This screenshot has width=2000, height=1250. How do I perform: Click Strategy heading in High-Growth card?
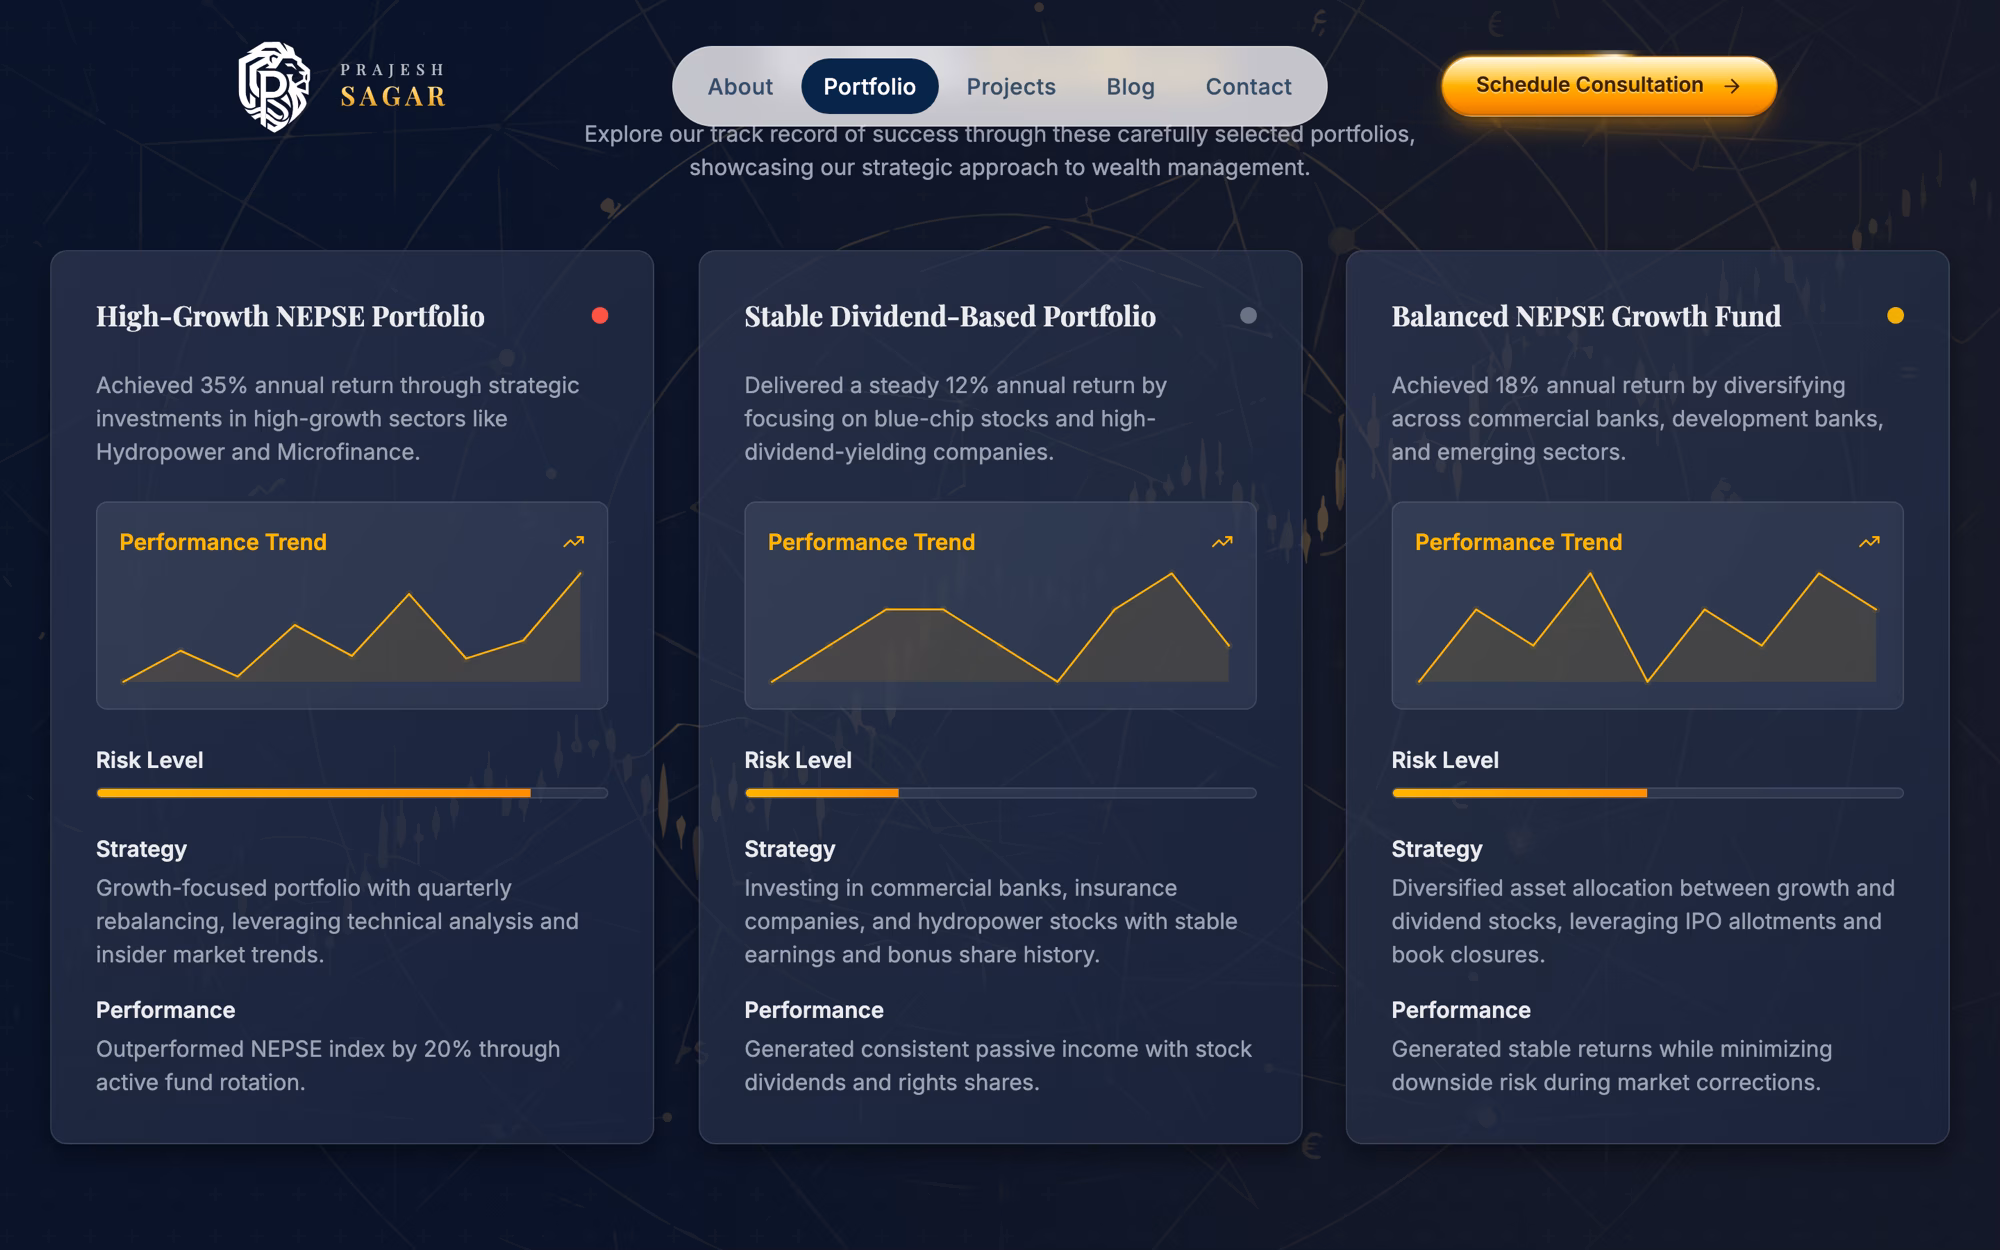[x=141, y=849]
